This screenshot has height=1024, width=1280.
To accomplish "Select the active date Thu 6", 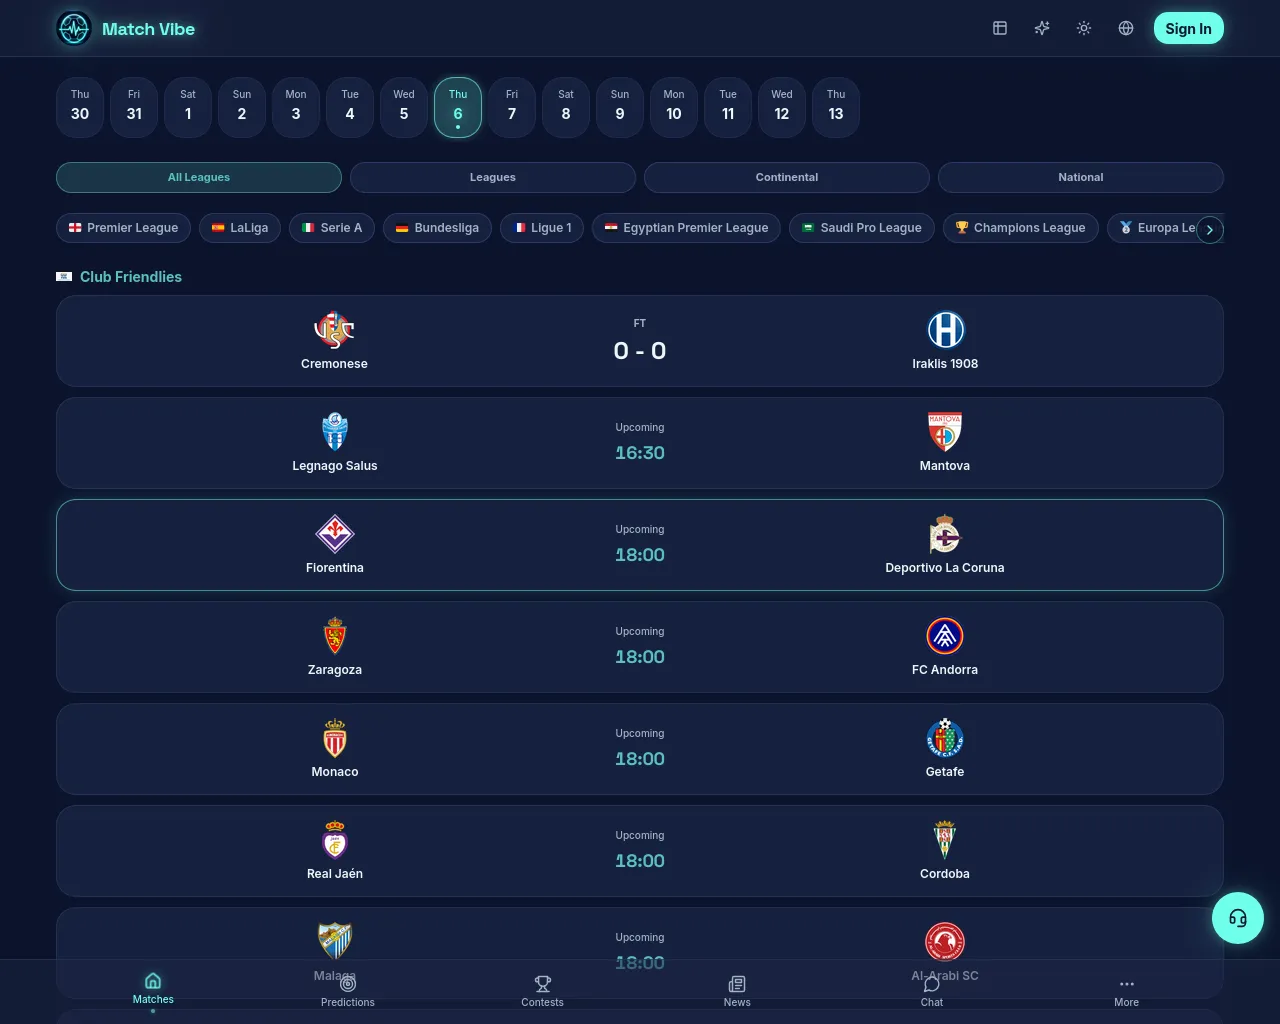I will pos(458,107).
